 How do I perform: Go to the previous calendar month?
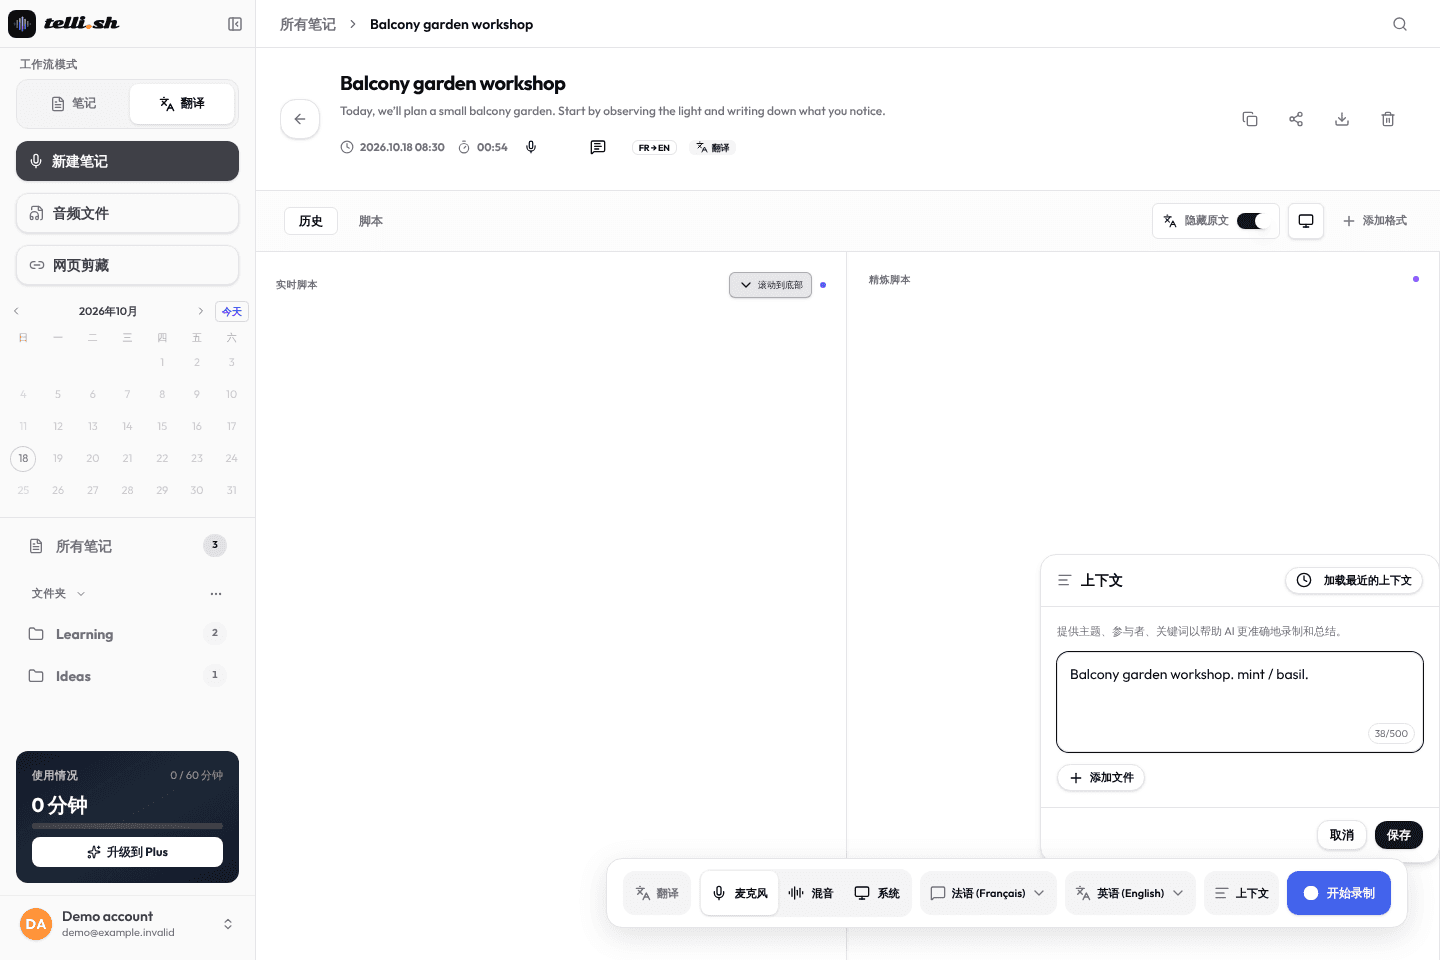click(x=17, y=311)
